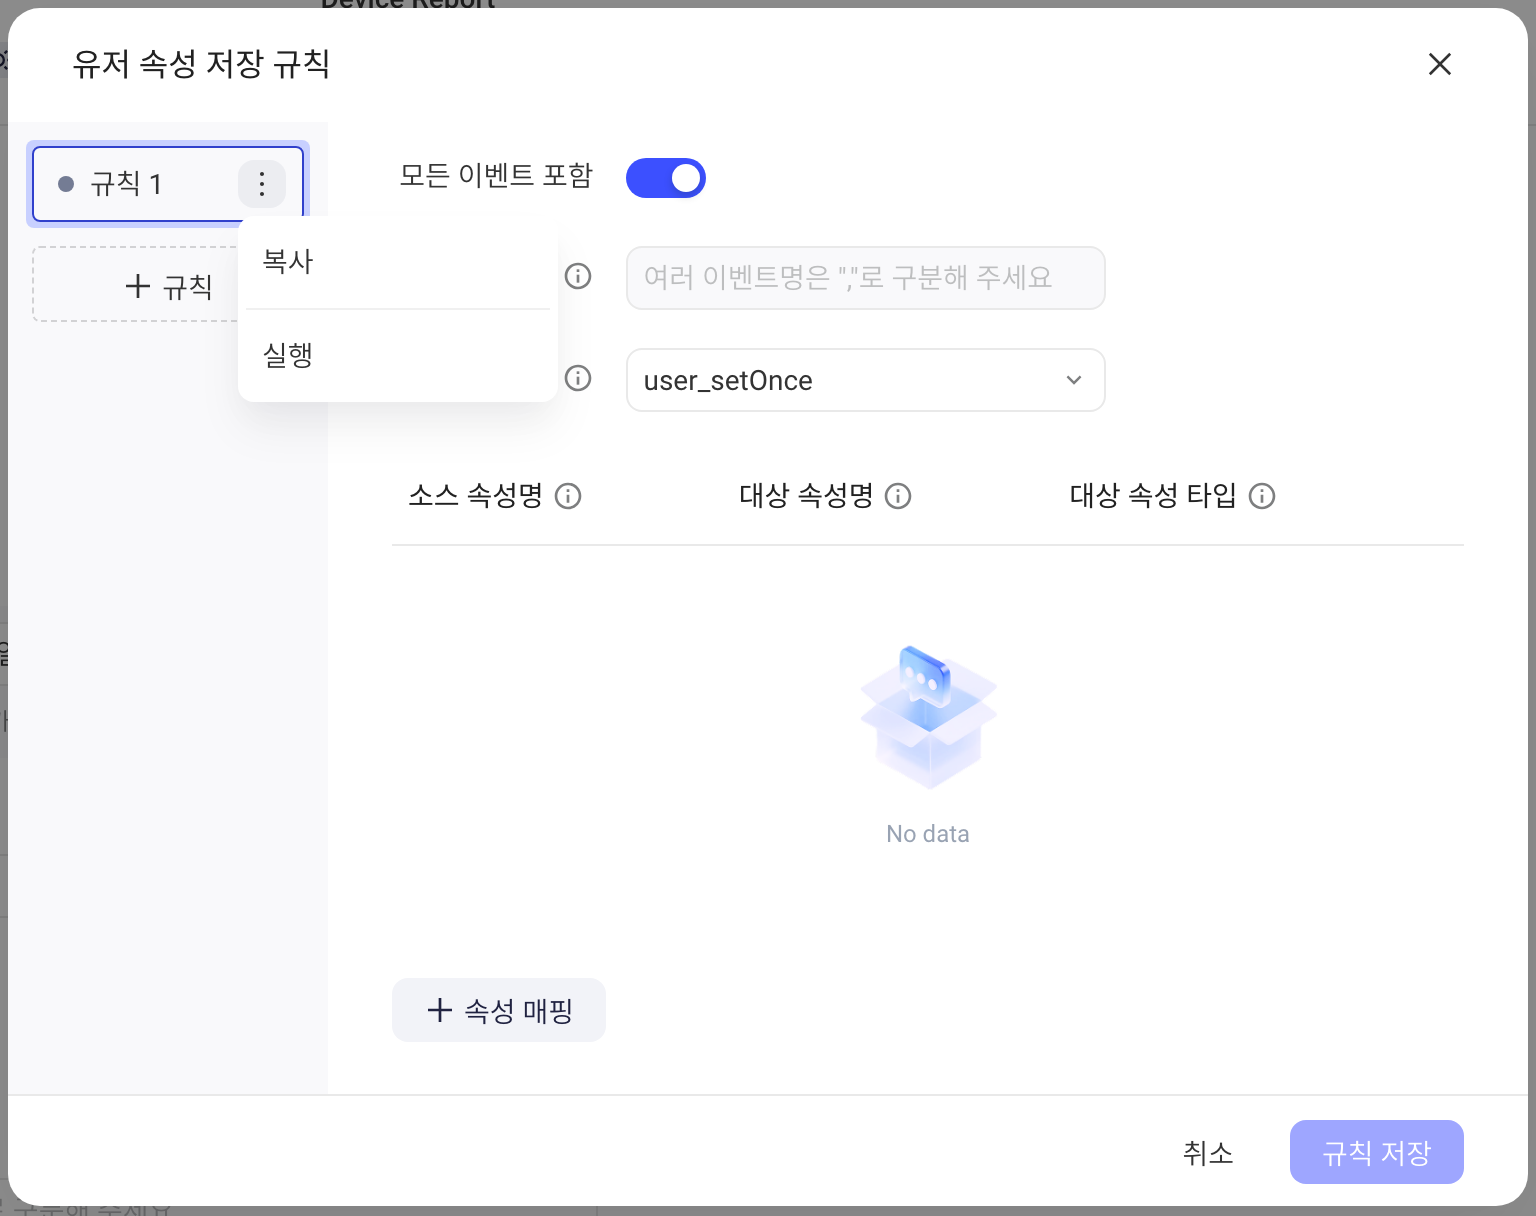Click the info icon beside 대상 속성 타입
Image resolution: width=1536 pixels, height=1216 pixels.
(x=1262, y=496)
